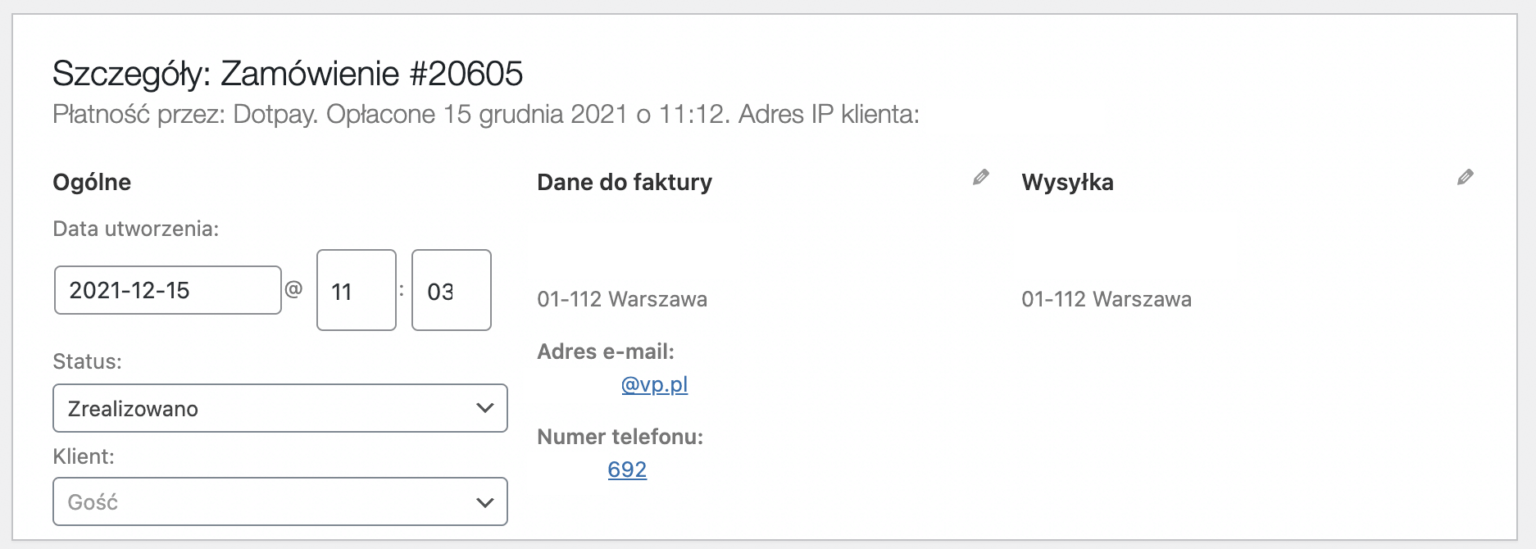Screen dimensions: 1536x549
Task: Select the shipping address 01-112 Warszawa
Action: [x=1107, y=299]
